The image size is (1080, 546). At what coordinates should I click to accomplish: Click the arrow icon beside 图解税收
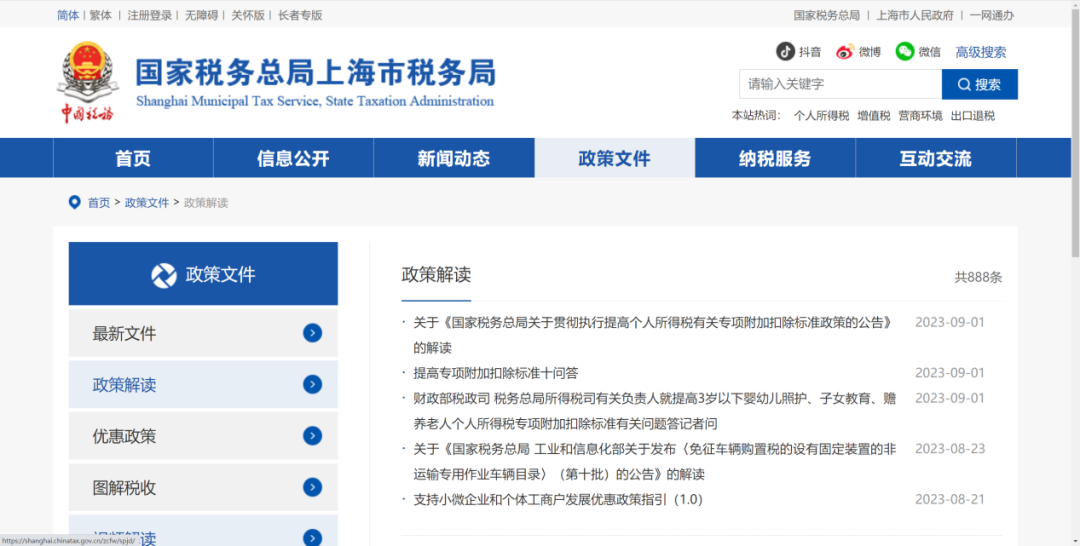tap(312, 487)
